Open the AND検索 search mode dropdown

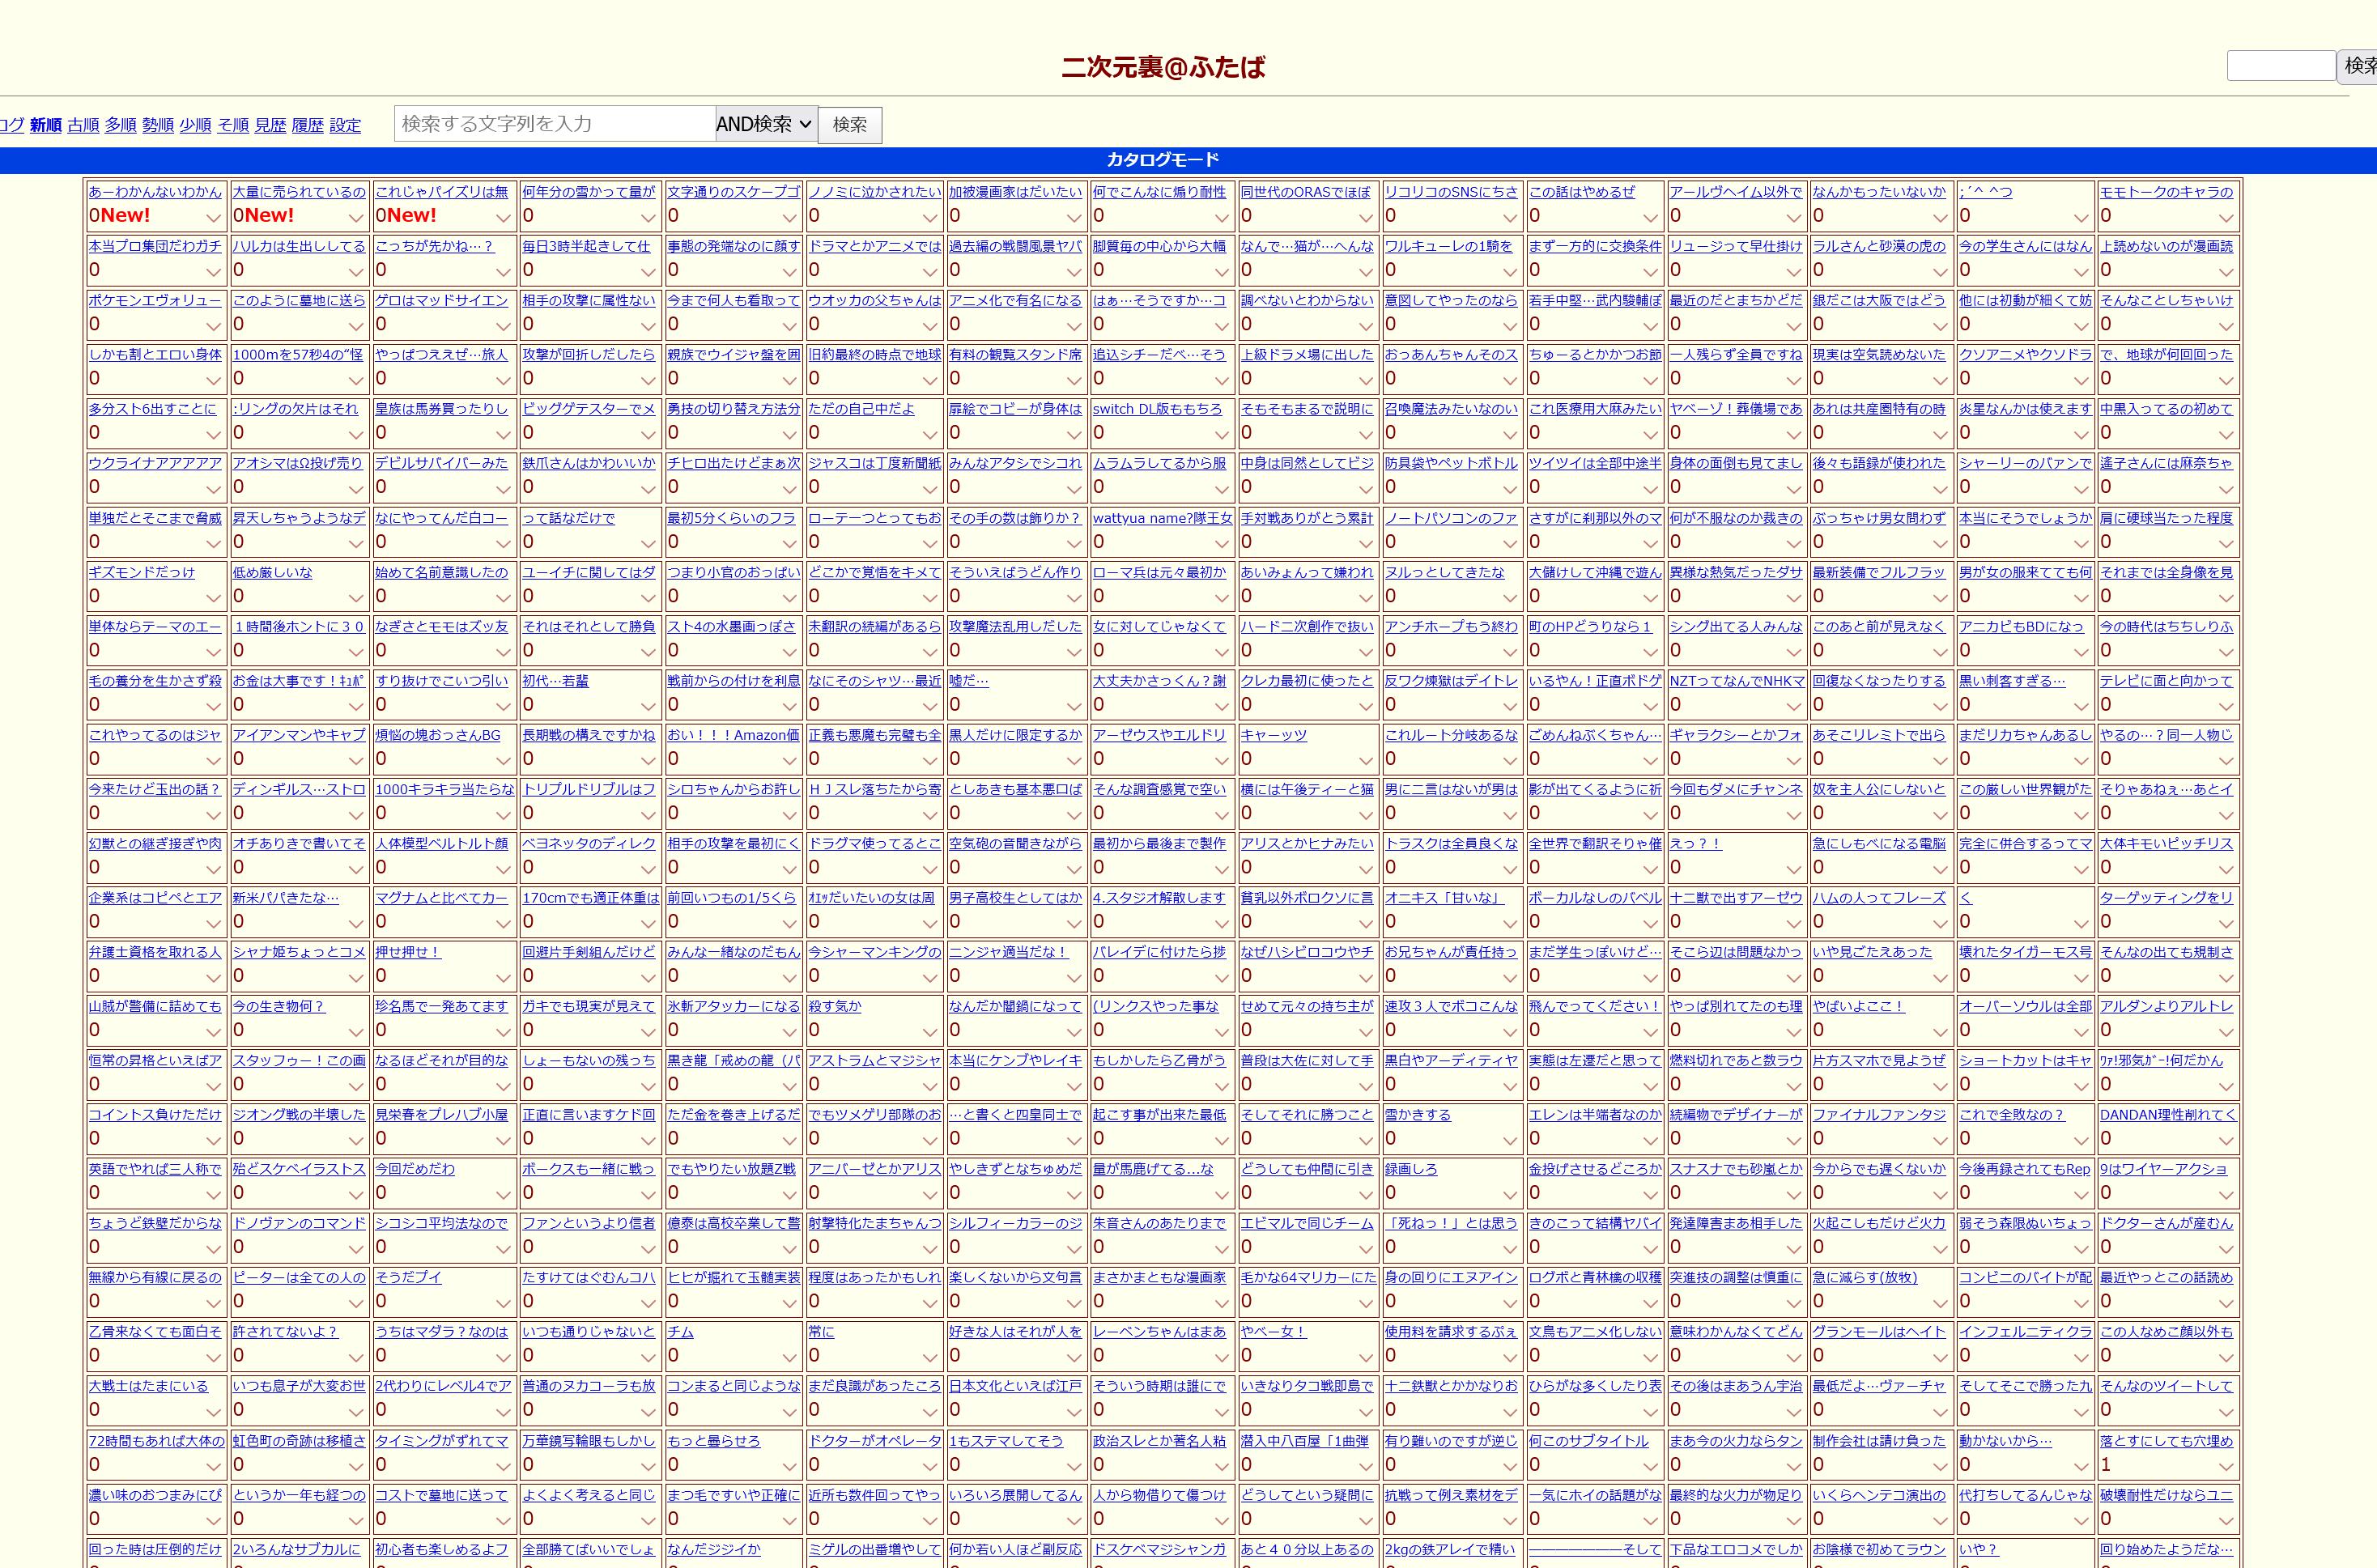pos(766,124)
